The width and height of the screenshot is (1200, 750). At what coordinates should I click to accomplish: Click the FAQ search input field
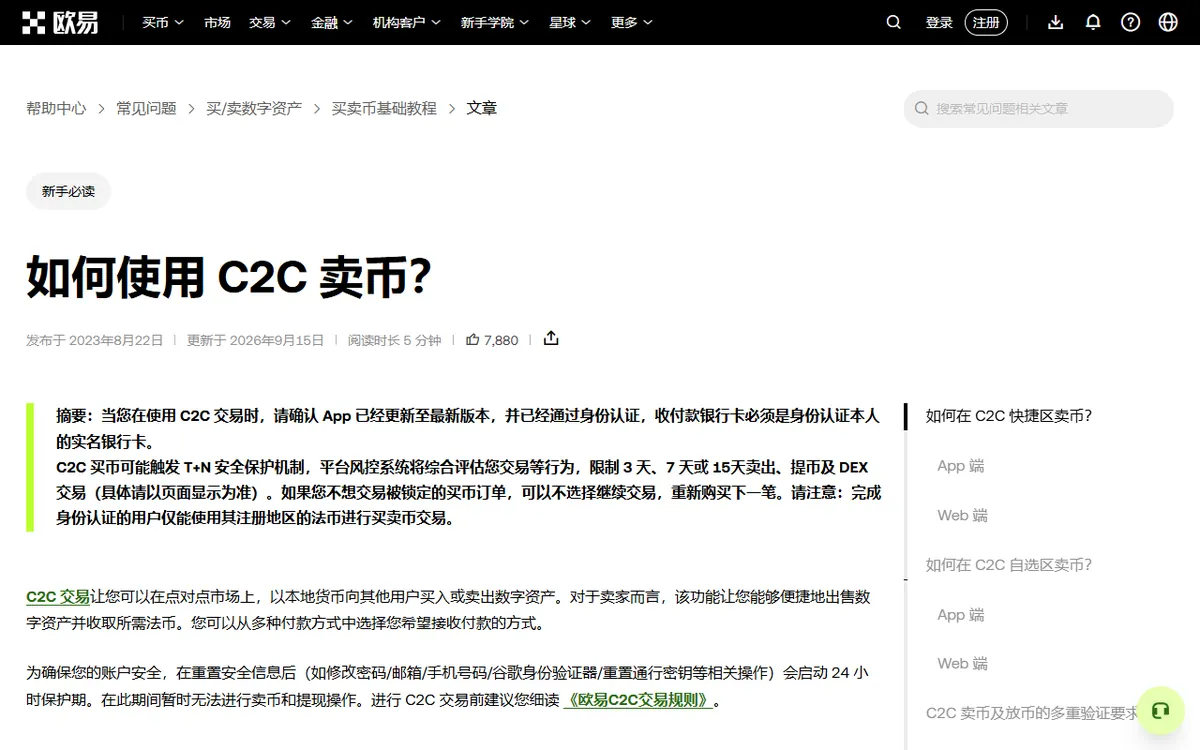click(x=1039, y=108)
